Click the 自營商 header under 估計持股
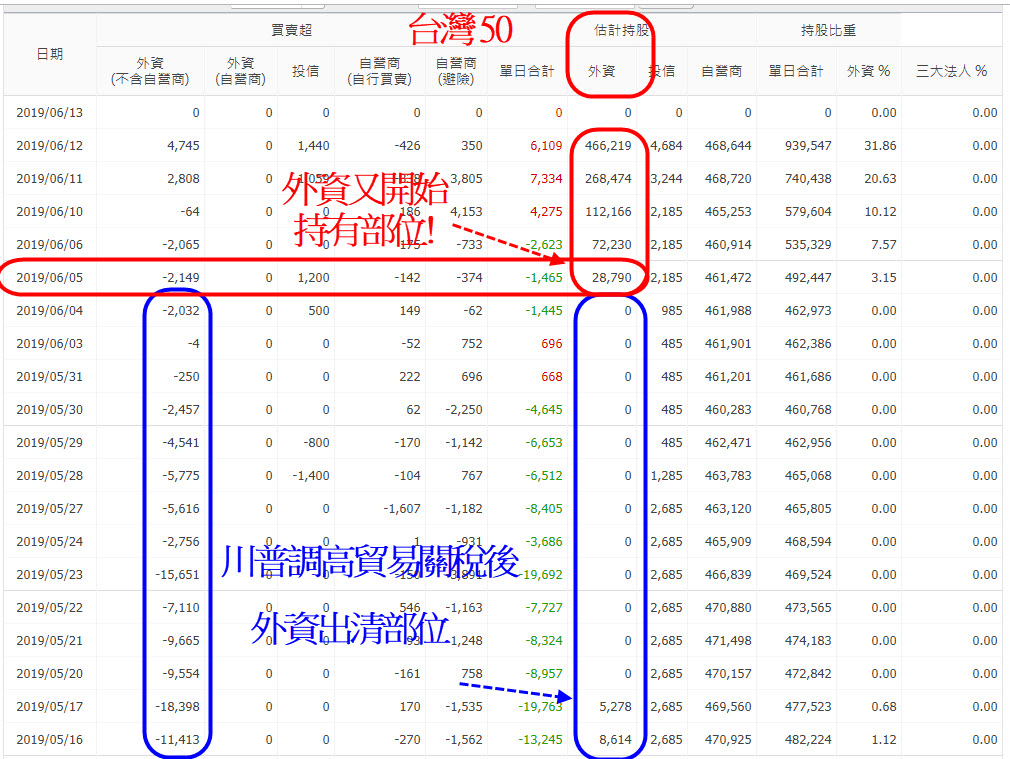Image resolution: width=1010 pixels, height=759 pixels. (x=721, y=71)
